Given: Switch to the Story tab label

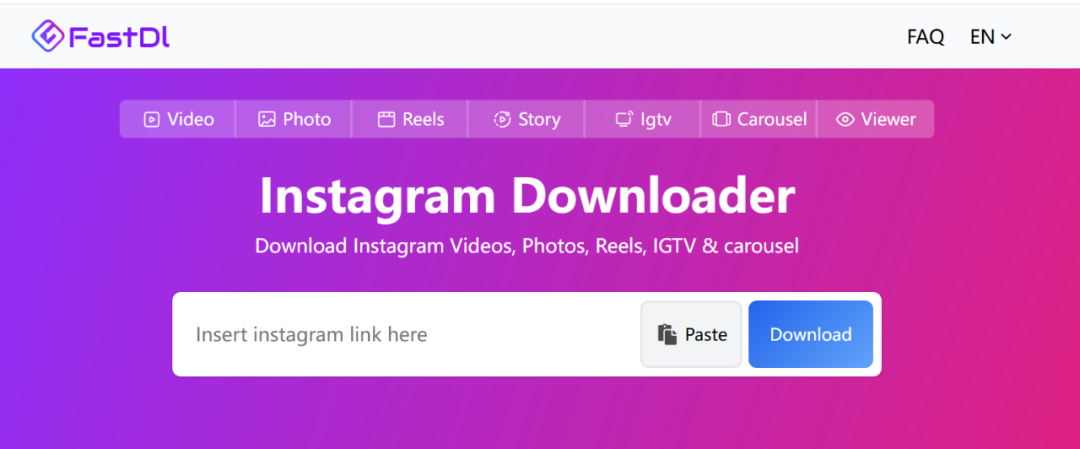Looking at the screenshot, I should point(539,120).
